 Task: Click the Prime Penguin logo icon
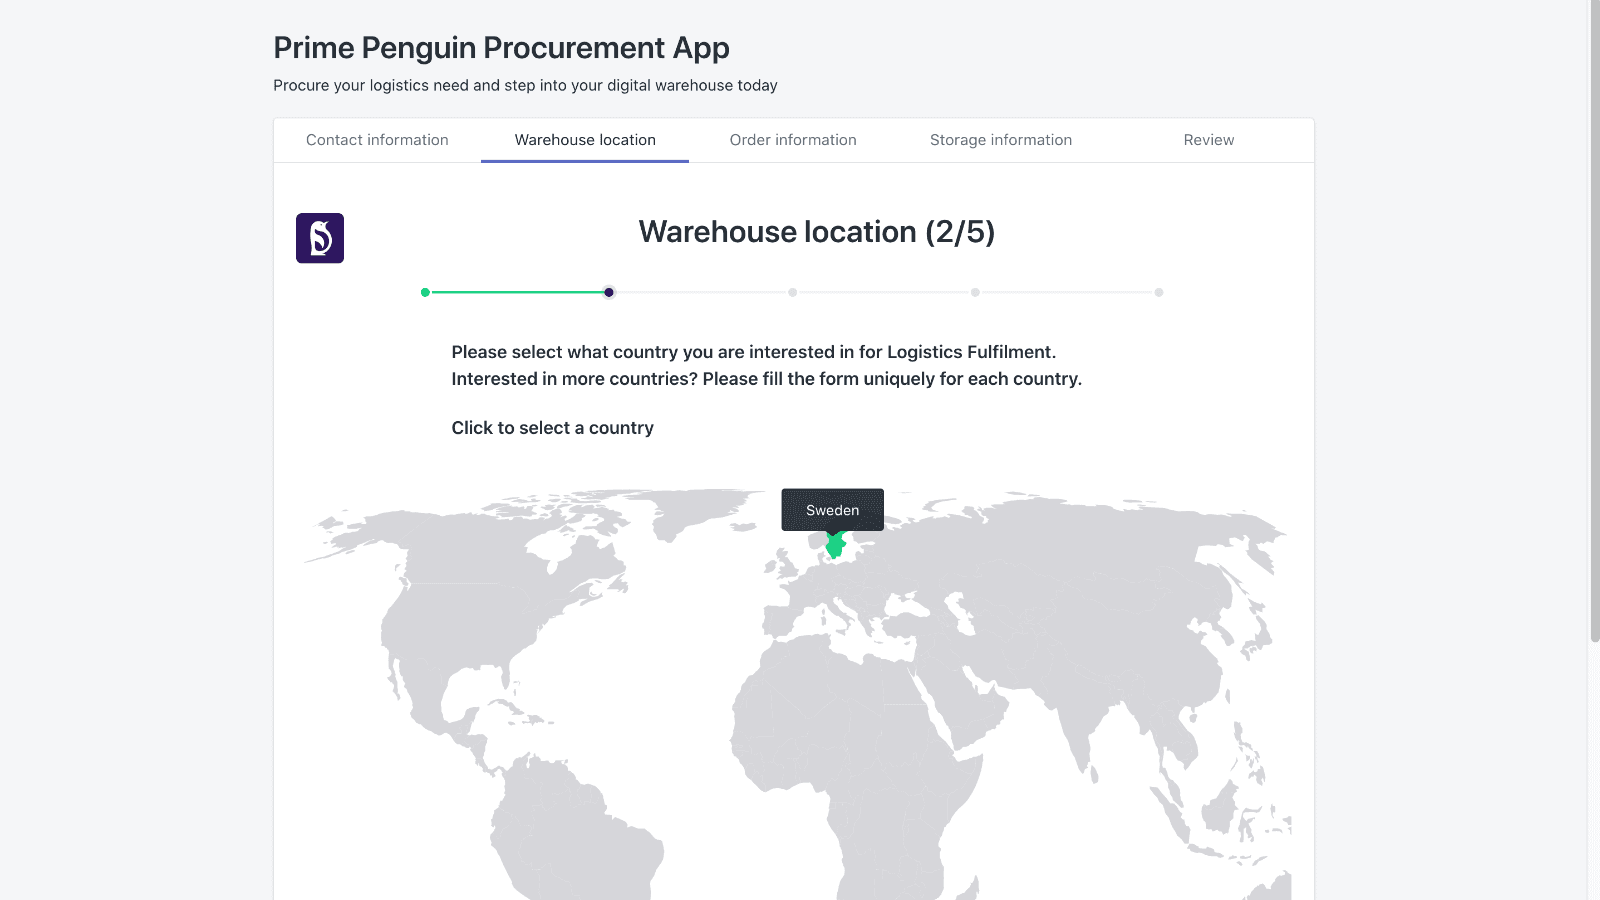pyautogui.click(x=319, y=238)
